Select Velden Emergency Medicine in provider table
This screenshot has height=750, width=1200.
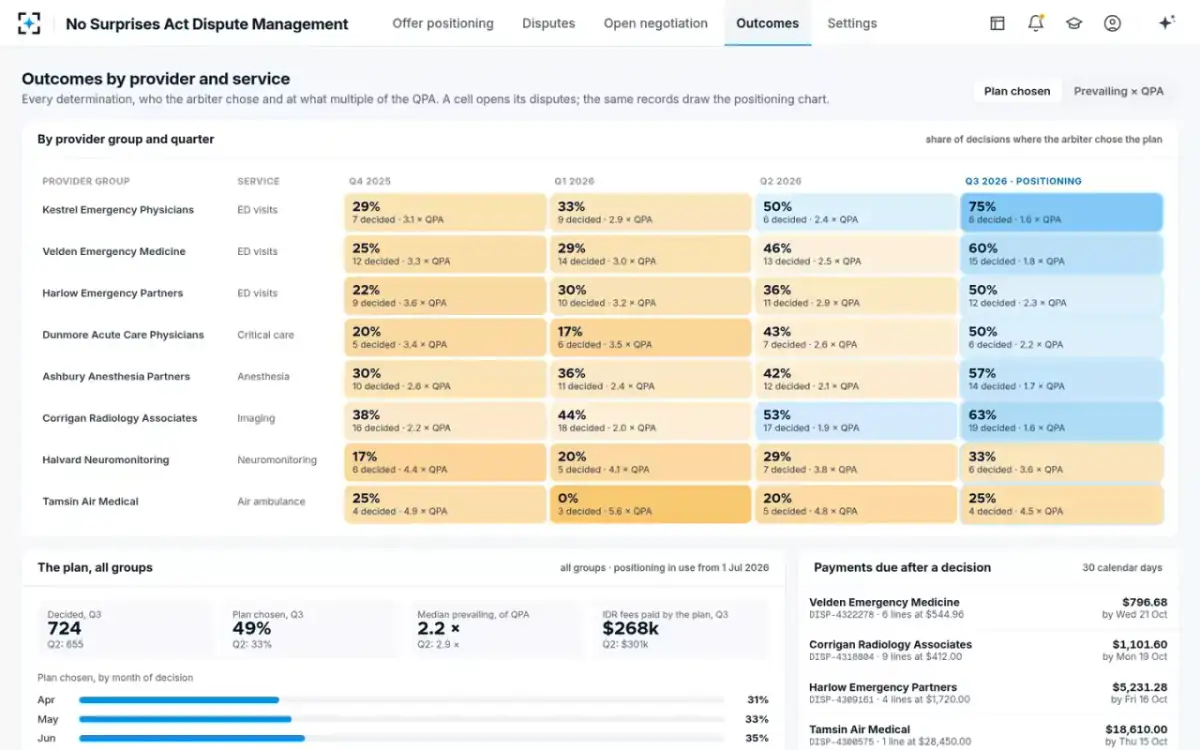(114, 252)
